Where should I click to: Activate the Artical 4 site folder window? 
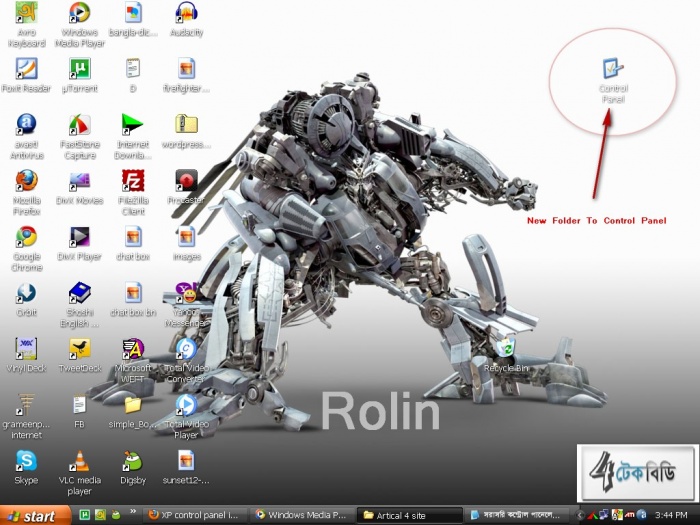point(410,515)
